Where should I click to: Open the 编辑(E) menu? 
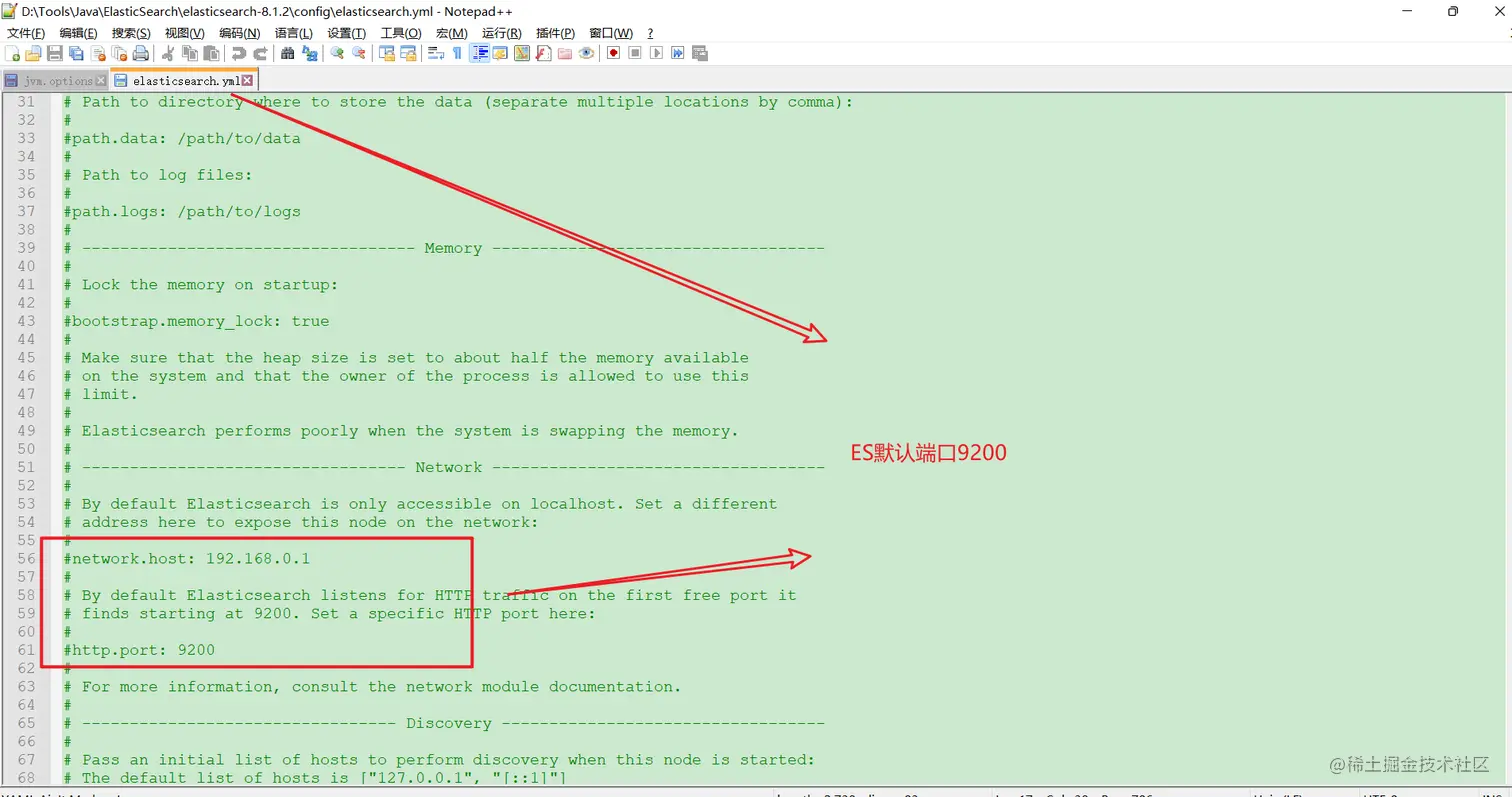tap(78, 33)
